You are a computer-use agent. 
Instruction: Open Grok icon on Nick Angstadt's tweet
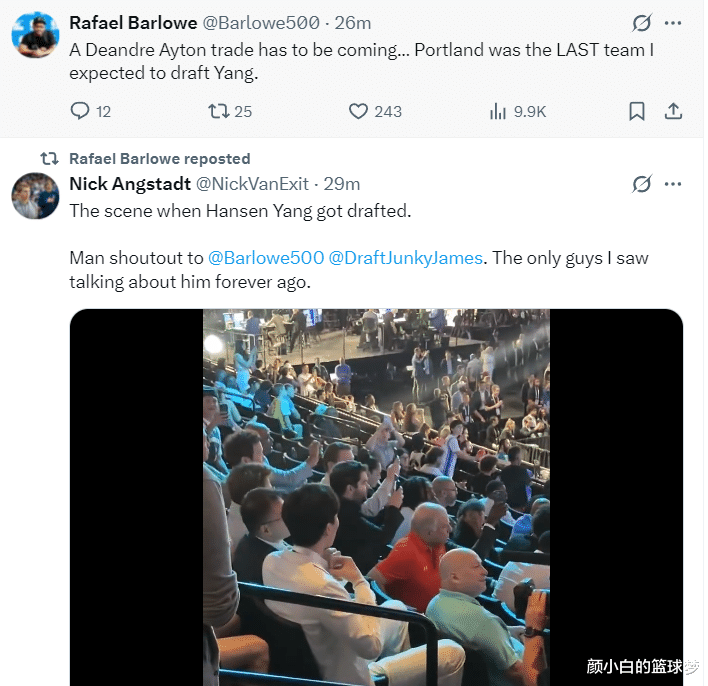(x=642, y=184)
